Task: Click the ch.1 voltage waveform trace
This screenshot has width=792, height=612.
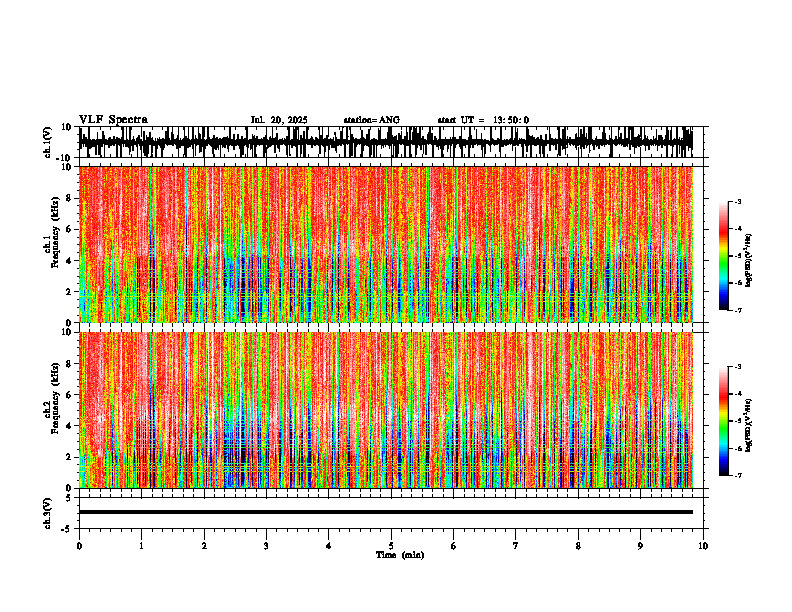Action: tap(386, 142)
